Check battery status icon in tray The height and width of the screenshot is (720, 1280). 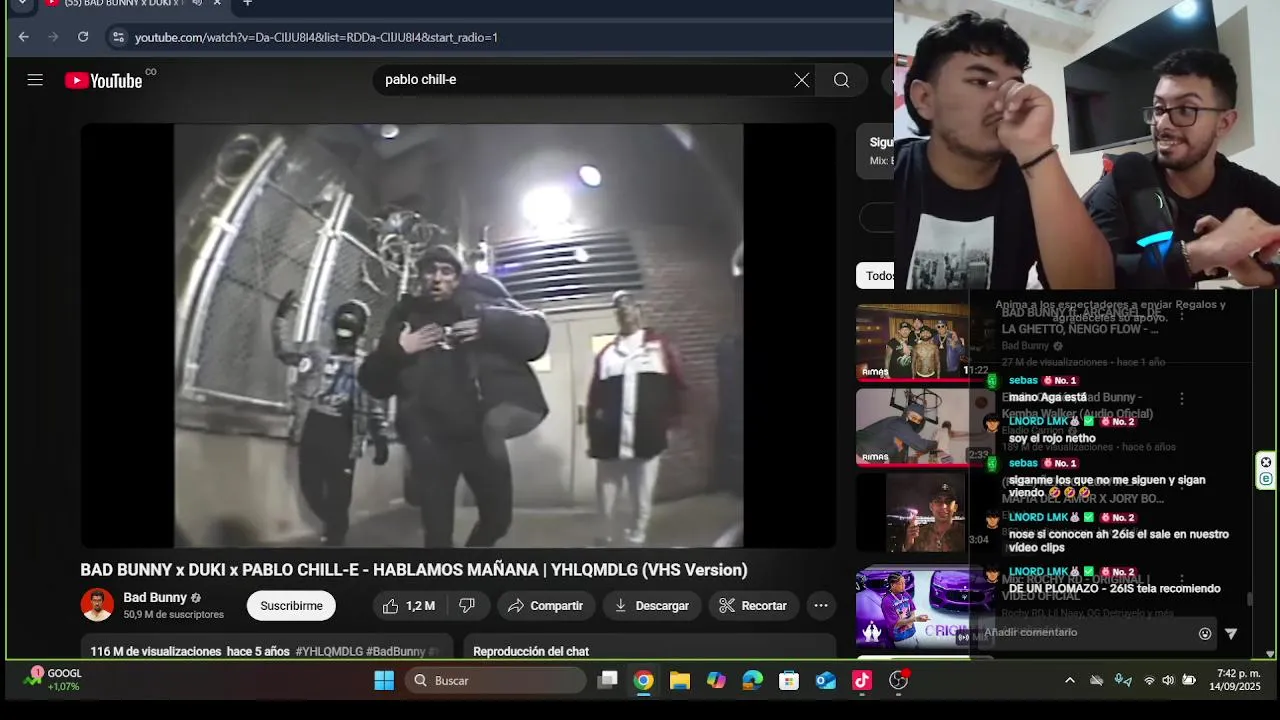click(1189, 681)
